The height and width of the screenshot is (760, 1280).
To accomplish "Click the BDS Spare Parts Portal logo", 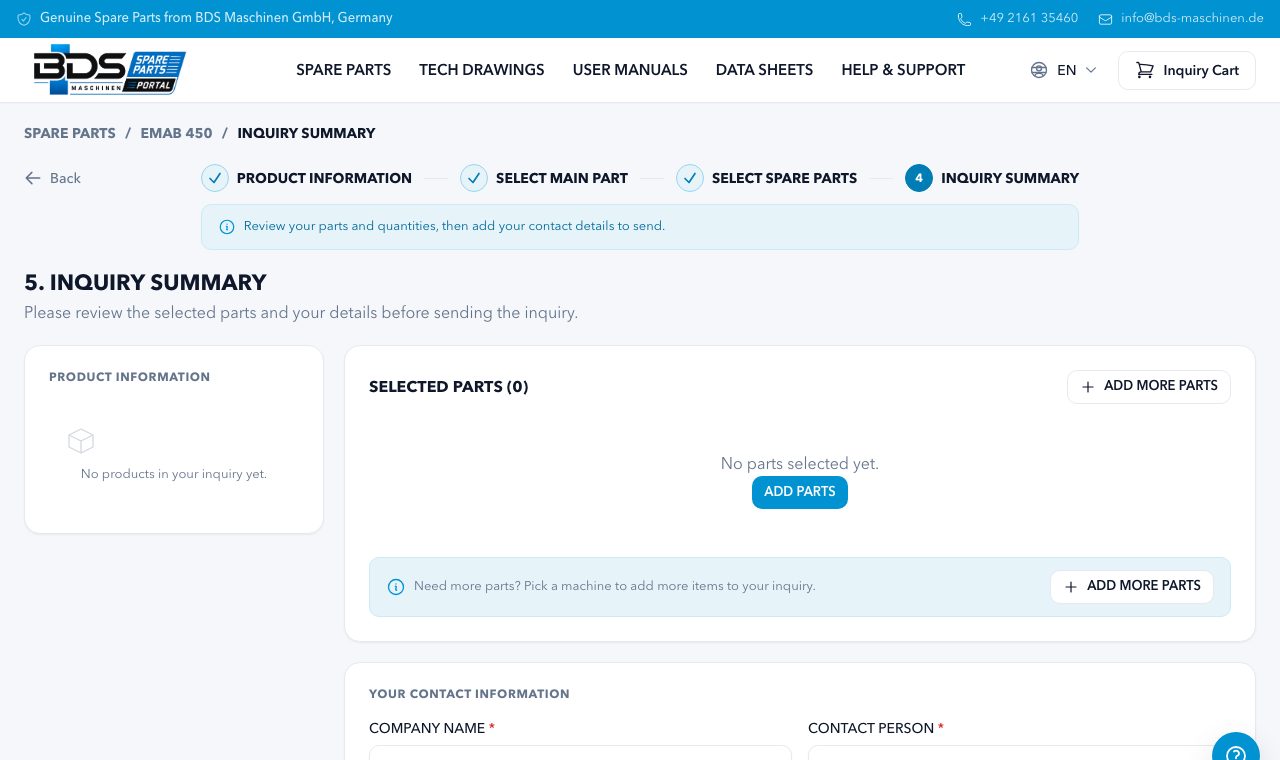I will click(110, 70).
